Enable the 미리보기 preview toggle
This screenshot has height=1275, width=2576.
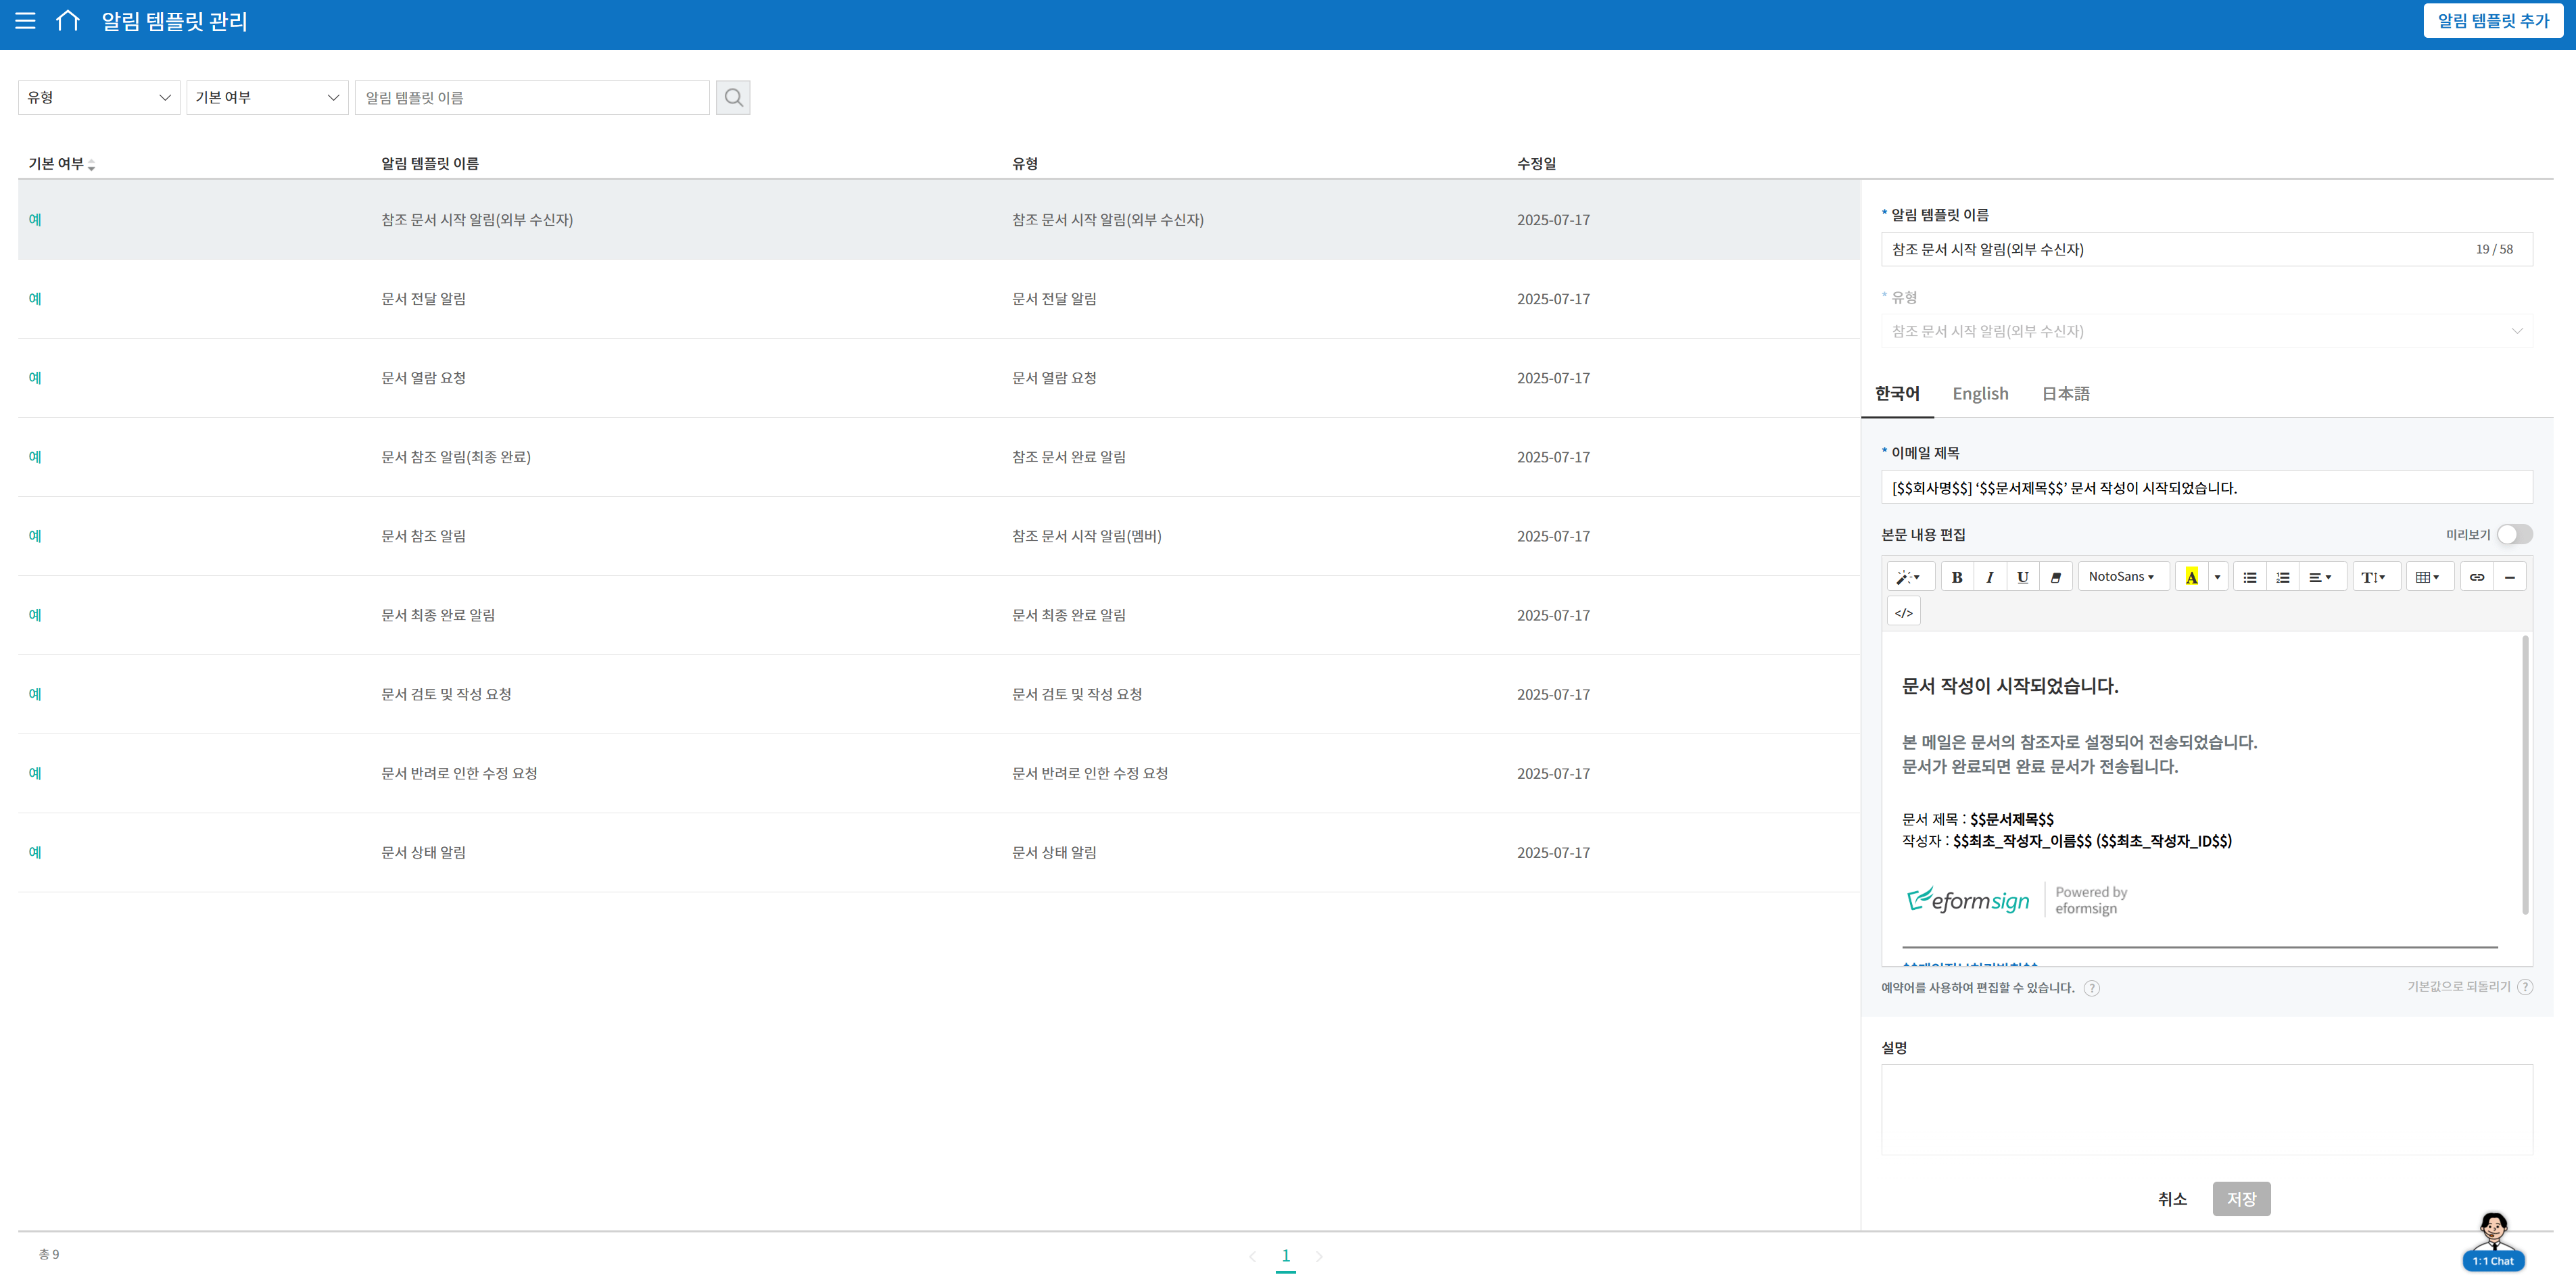point(2514,535)
